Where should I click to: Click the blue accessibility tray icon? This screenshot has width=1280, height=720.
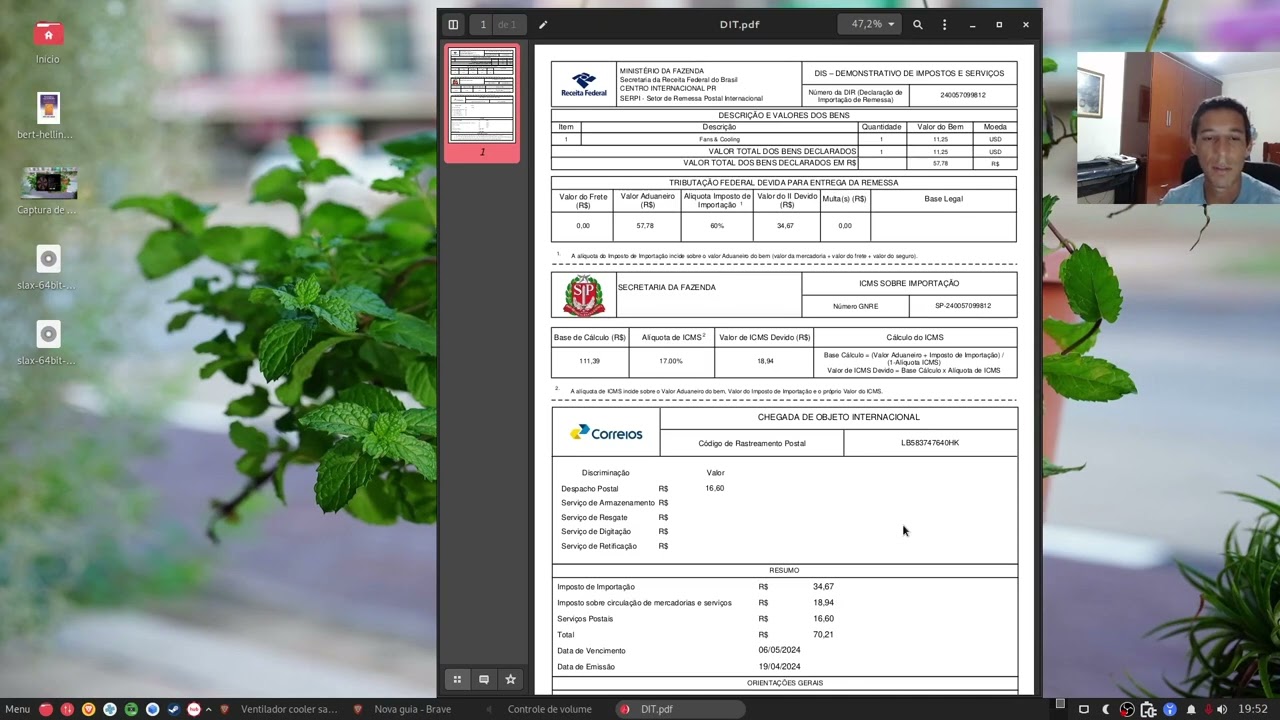(1169, 709)
